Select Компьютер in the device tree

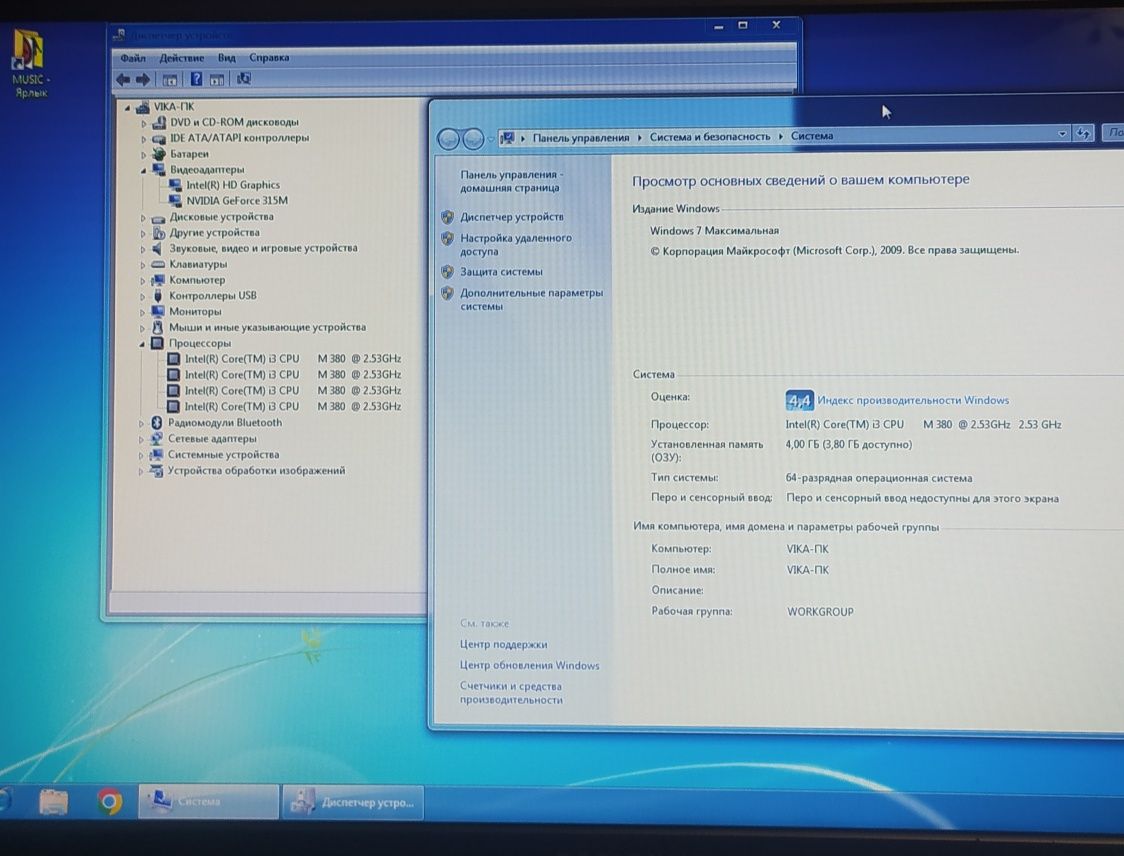tap(197, 280)
